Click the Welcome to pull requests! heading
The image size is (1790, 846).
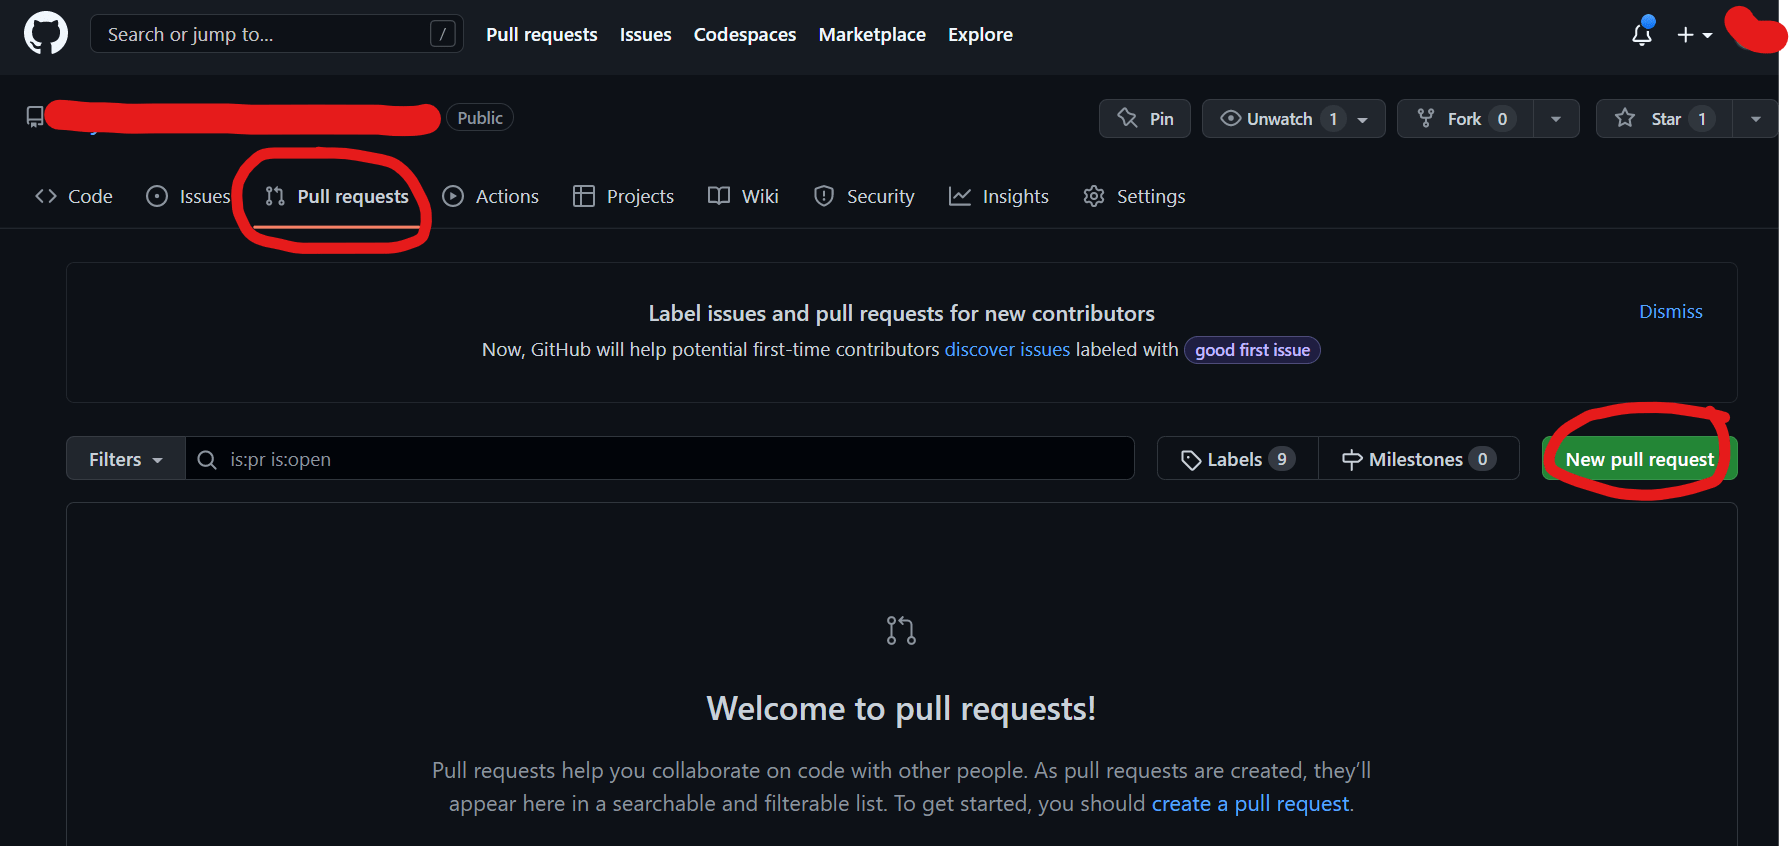pos(901,708)
